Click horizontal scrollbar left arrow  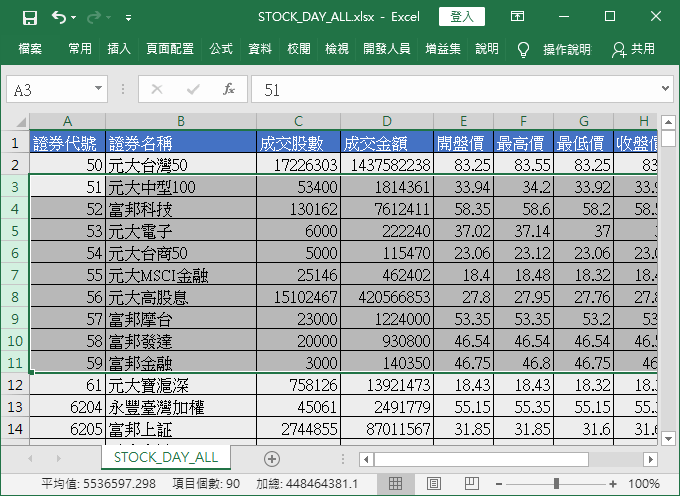click(x=366, y=459)
